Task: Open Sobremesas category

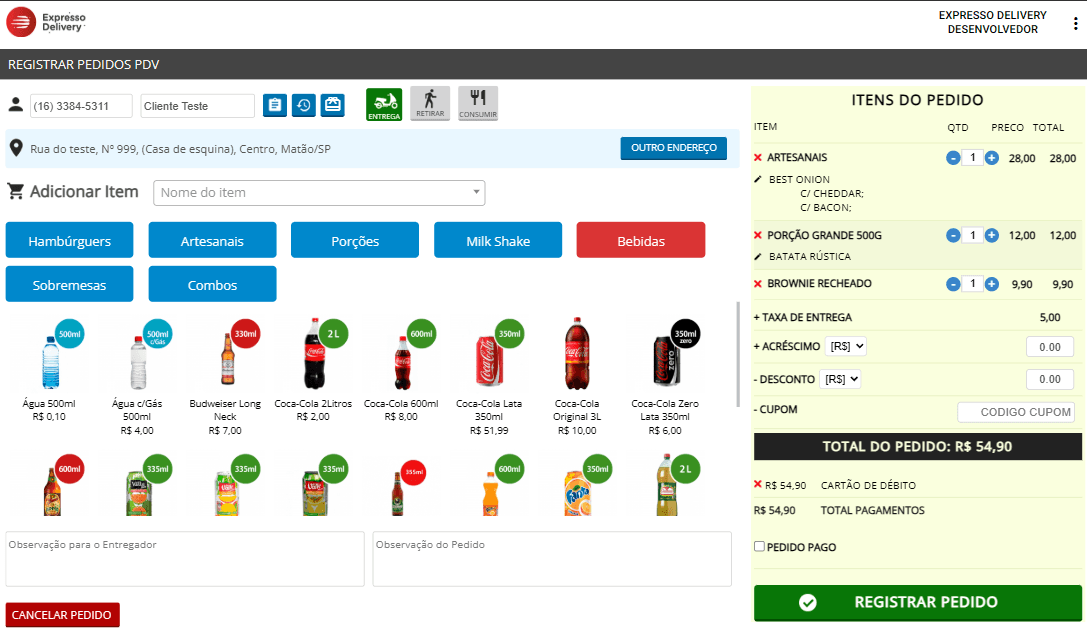Action: 69,284
